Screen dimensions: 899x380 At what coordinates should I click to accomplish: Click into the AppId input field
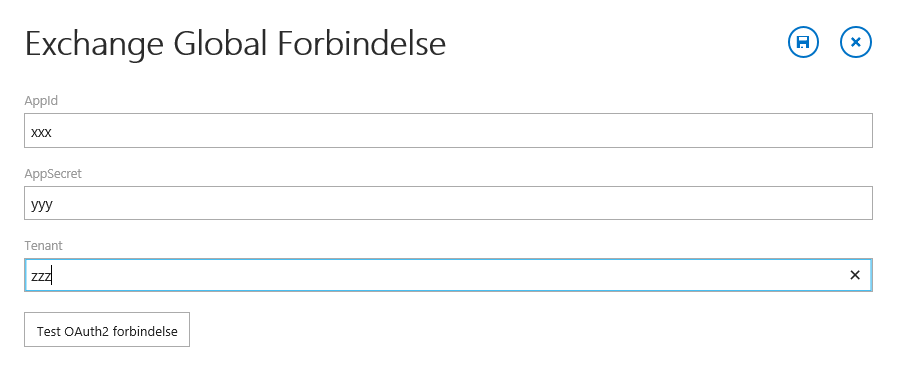coord(448,131)
